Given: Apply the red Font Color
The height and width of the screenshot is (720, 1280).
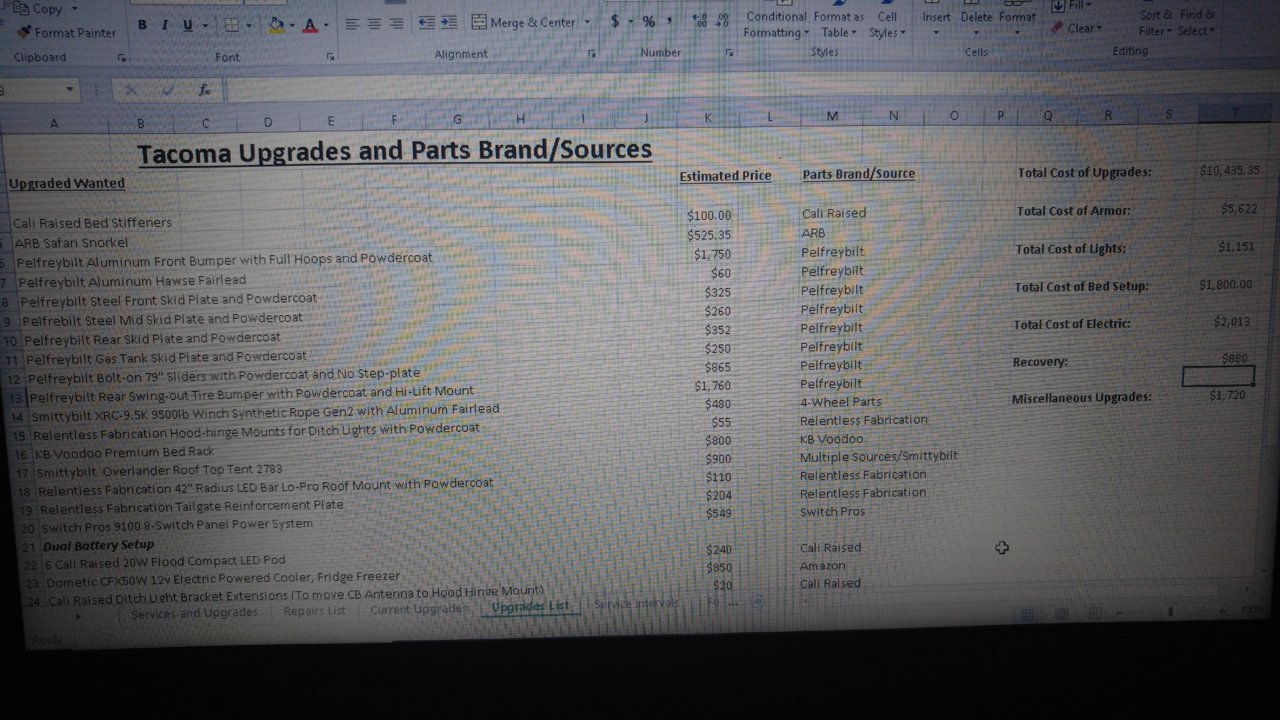Looking at the screenshot, I should (x=311, y=24).
